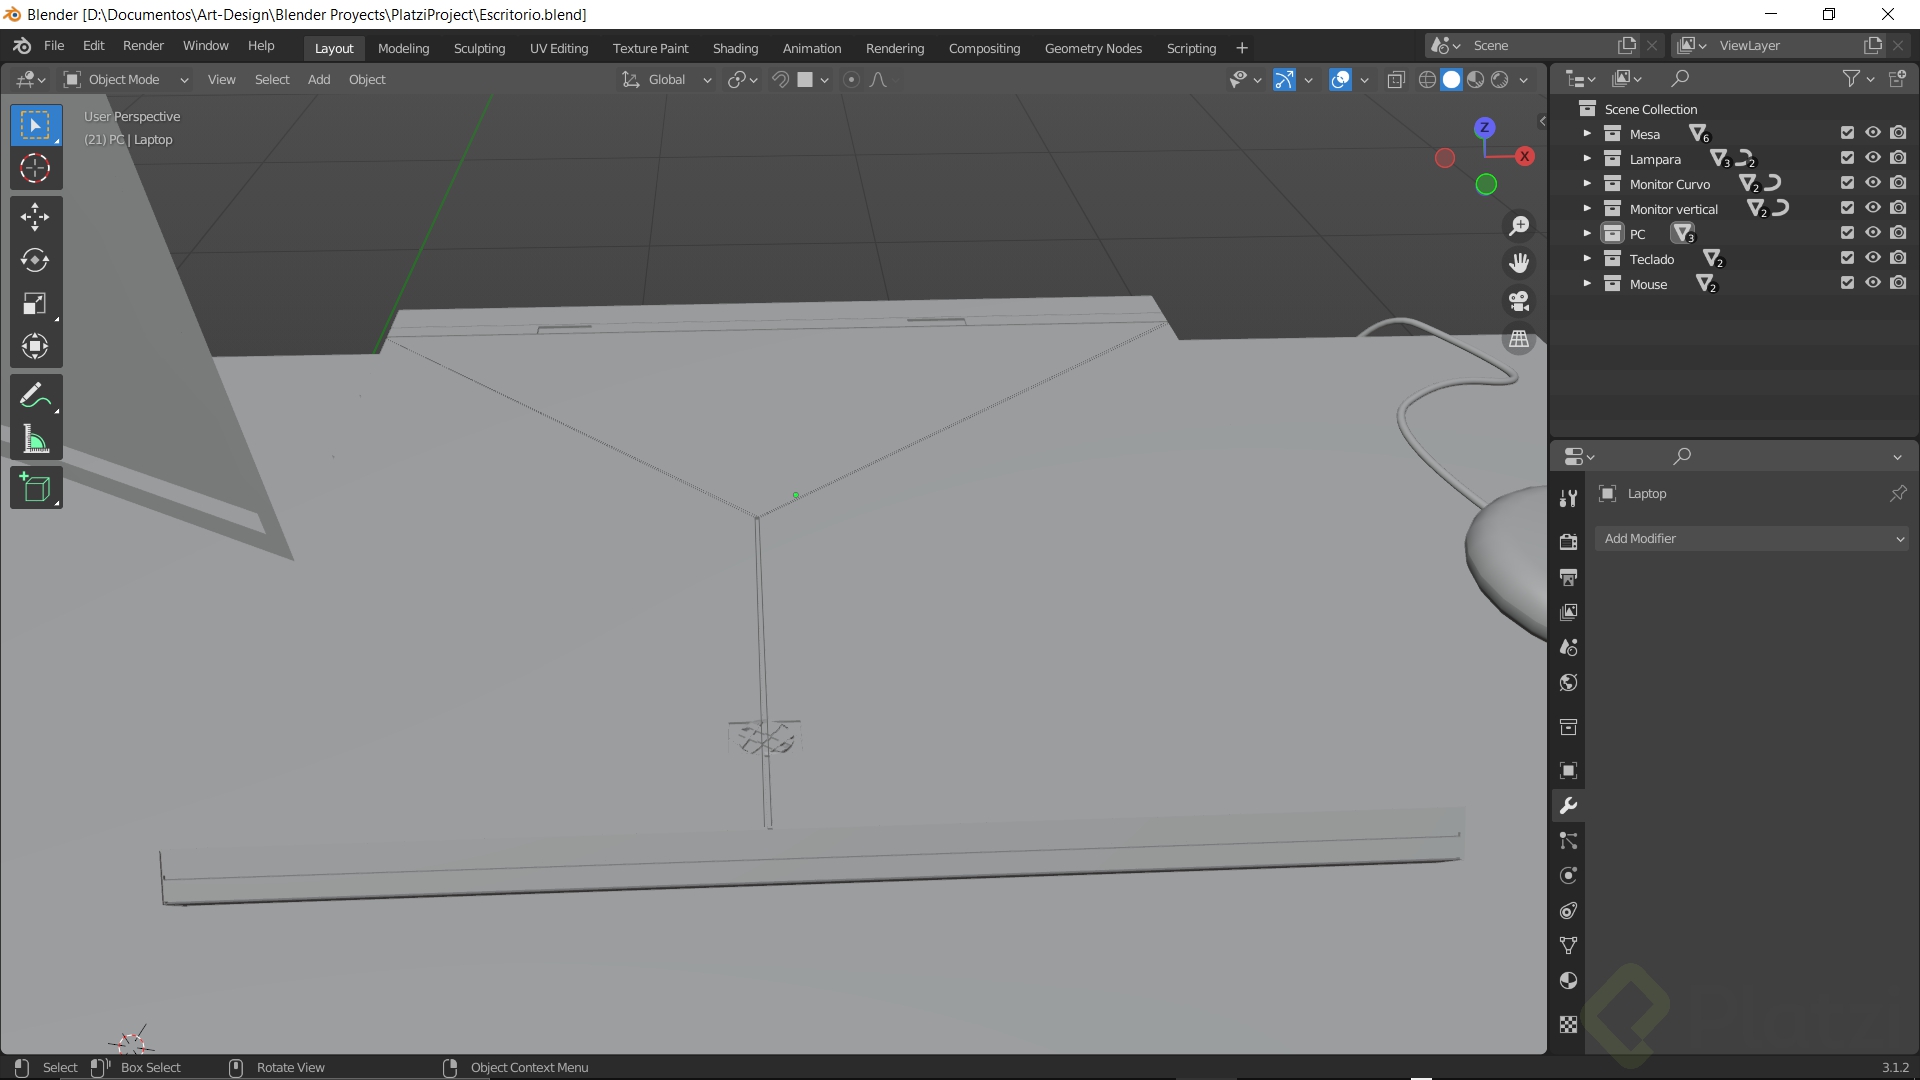Switch to the Shading workspace tab

735,48
